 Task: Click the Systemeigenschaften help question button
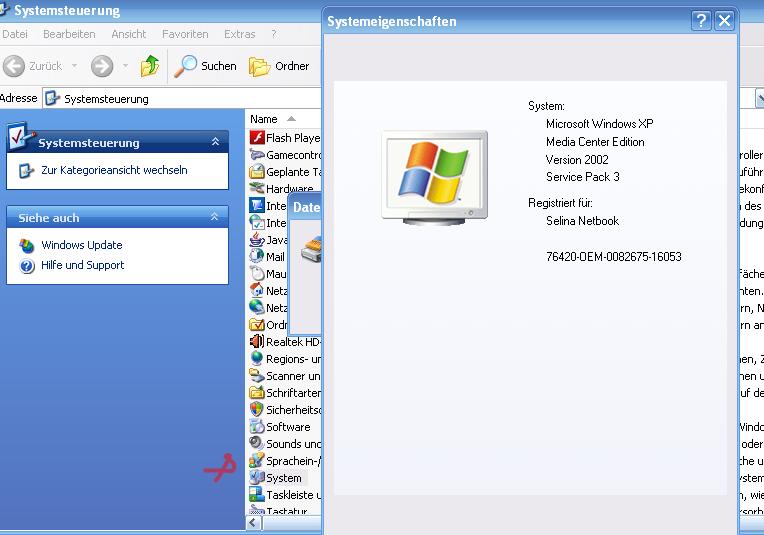click(701, 20)
